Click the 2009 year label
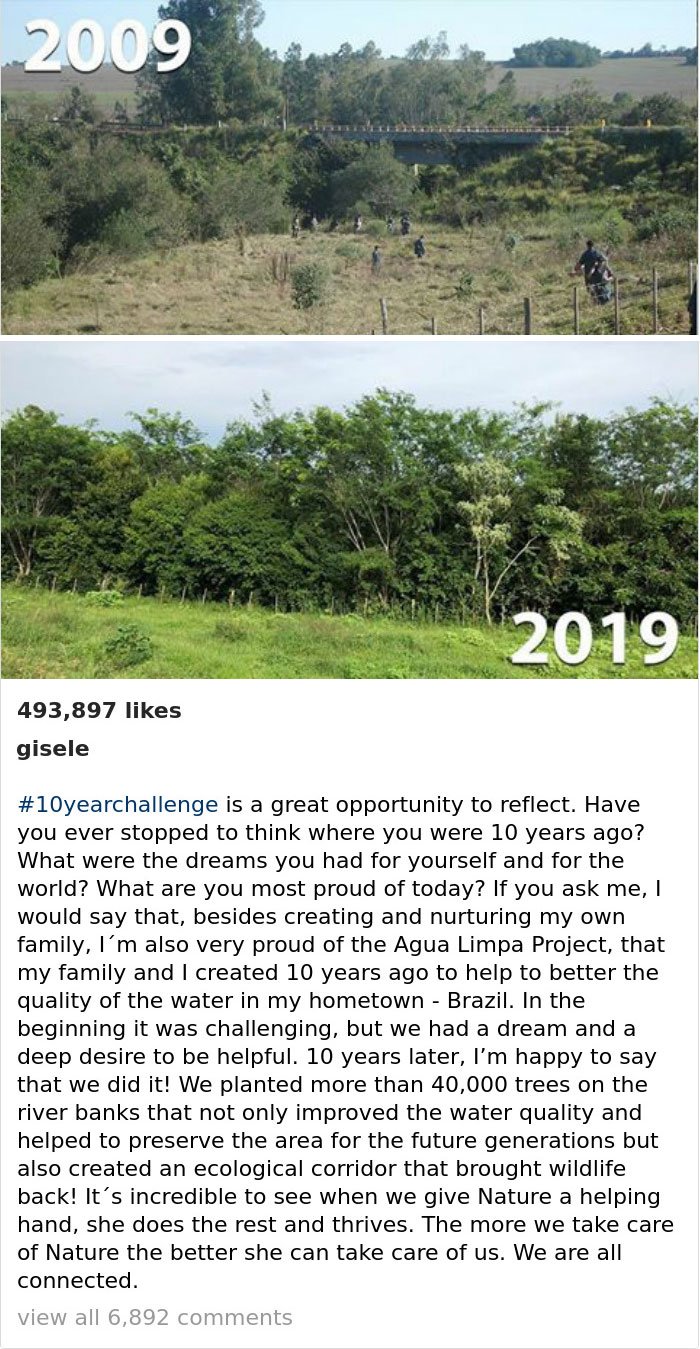 (107, 46)
